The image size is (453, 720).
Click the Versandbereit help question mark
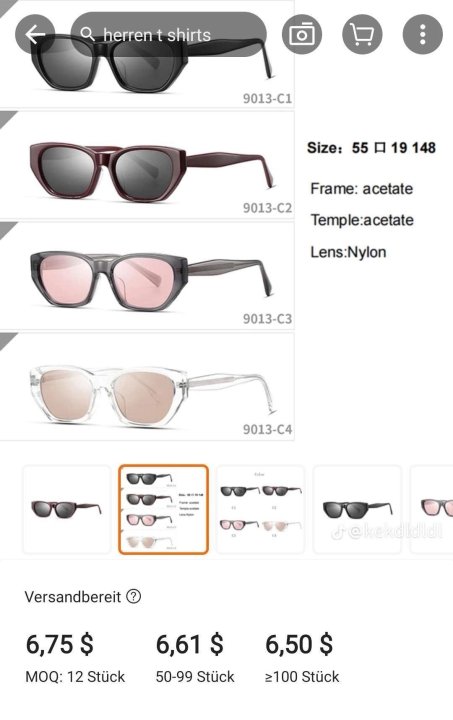click(134, 596)
